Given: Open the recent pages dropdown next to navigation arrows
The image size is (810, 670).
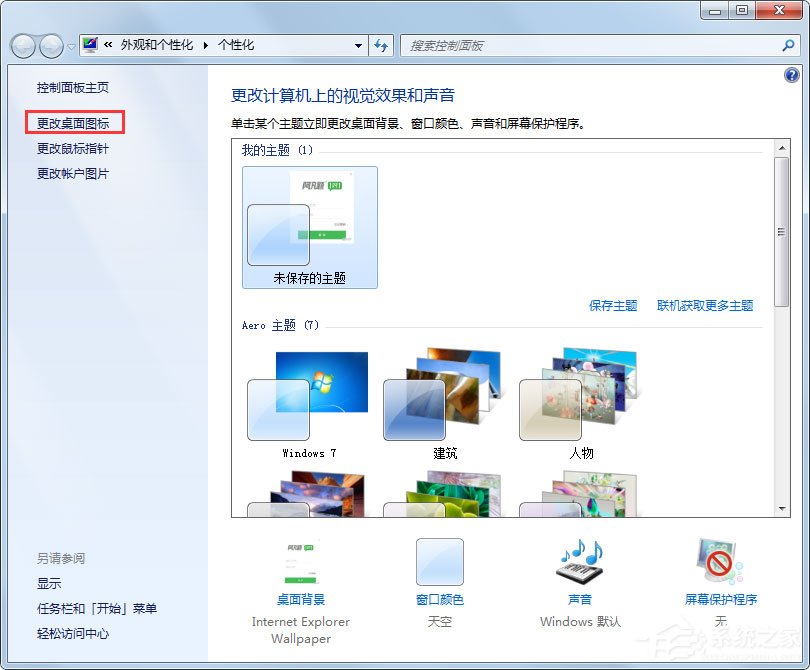Looking at the screenshot, I should coord(69,46).
